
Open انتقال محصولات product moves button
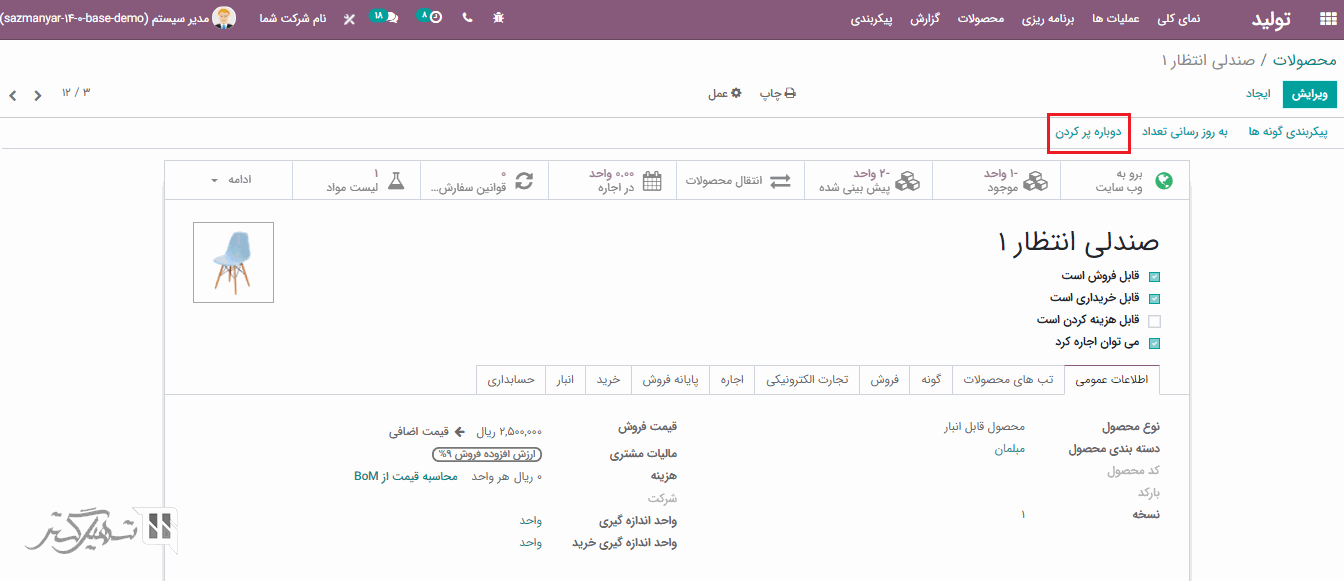click(740, 181)
